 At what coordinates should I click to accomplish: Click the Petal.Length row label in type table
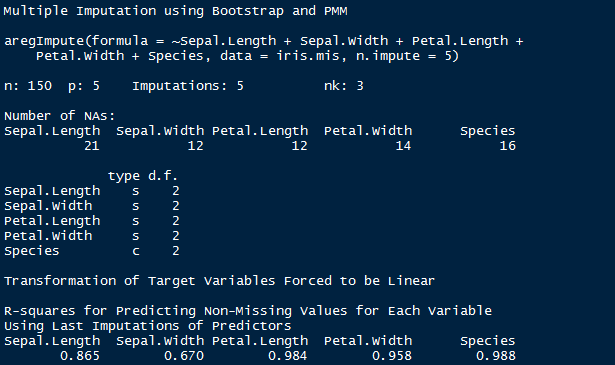pyautogui.click(x=52, y=221)
